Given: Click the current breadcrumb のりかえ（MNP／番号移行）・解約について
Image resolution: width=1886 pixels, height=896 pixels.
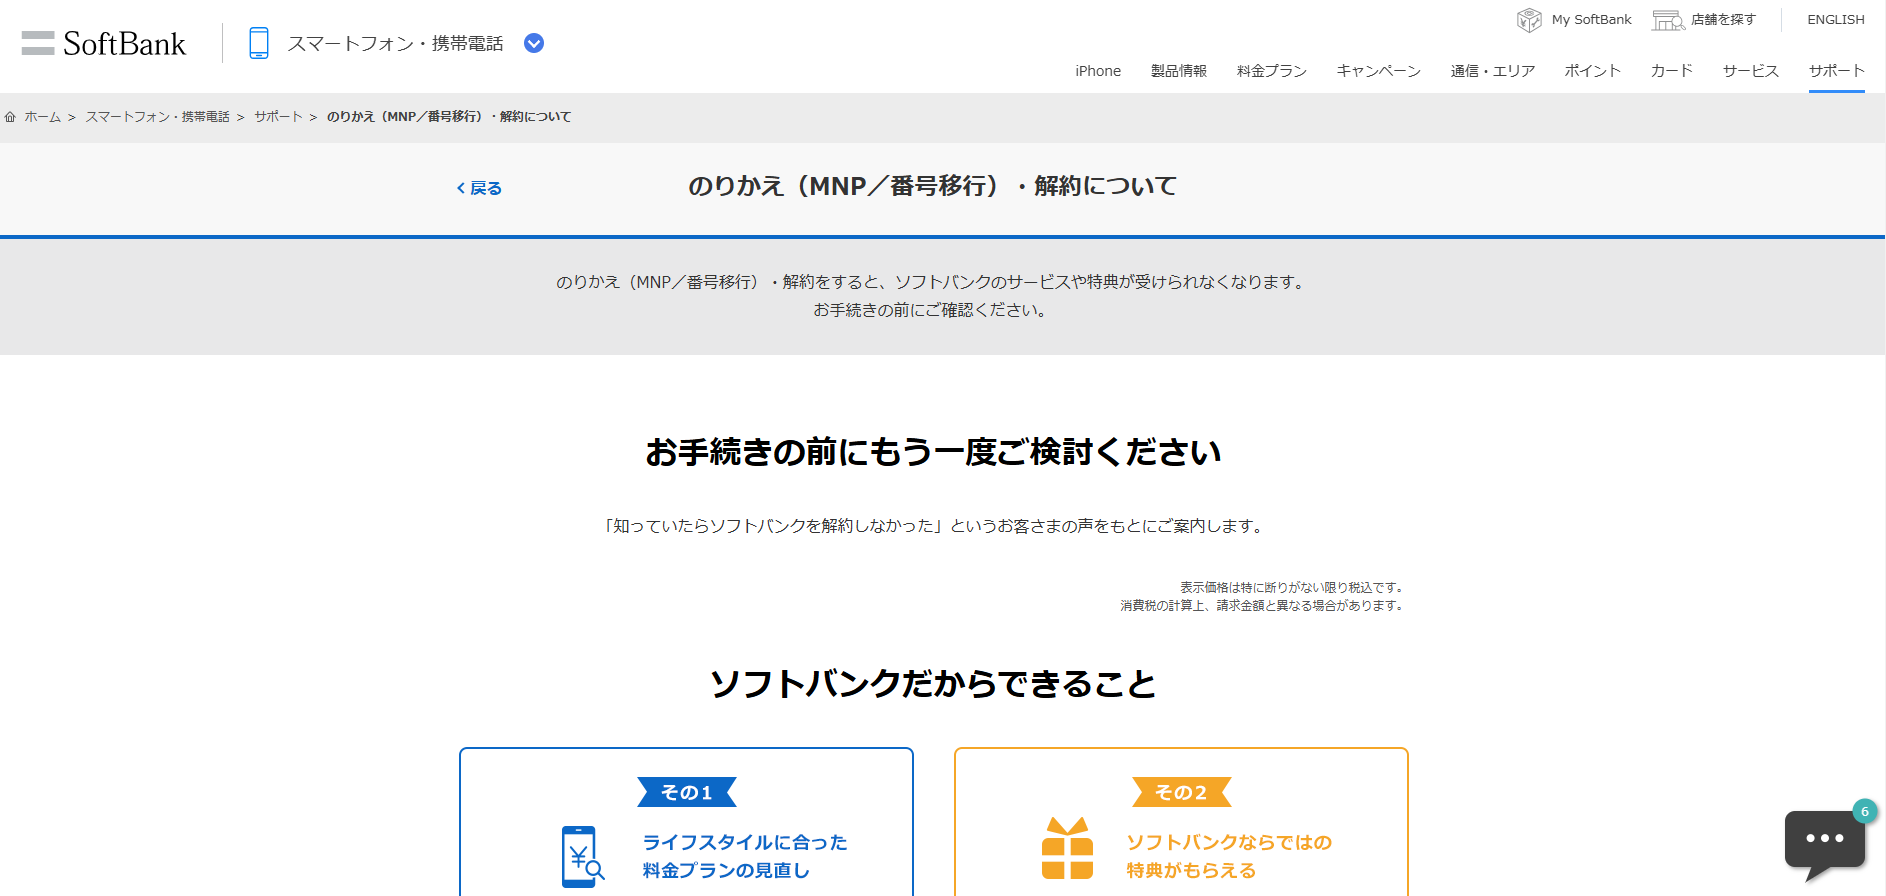Looking at the screenshot, I should [x=449, y=117].
